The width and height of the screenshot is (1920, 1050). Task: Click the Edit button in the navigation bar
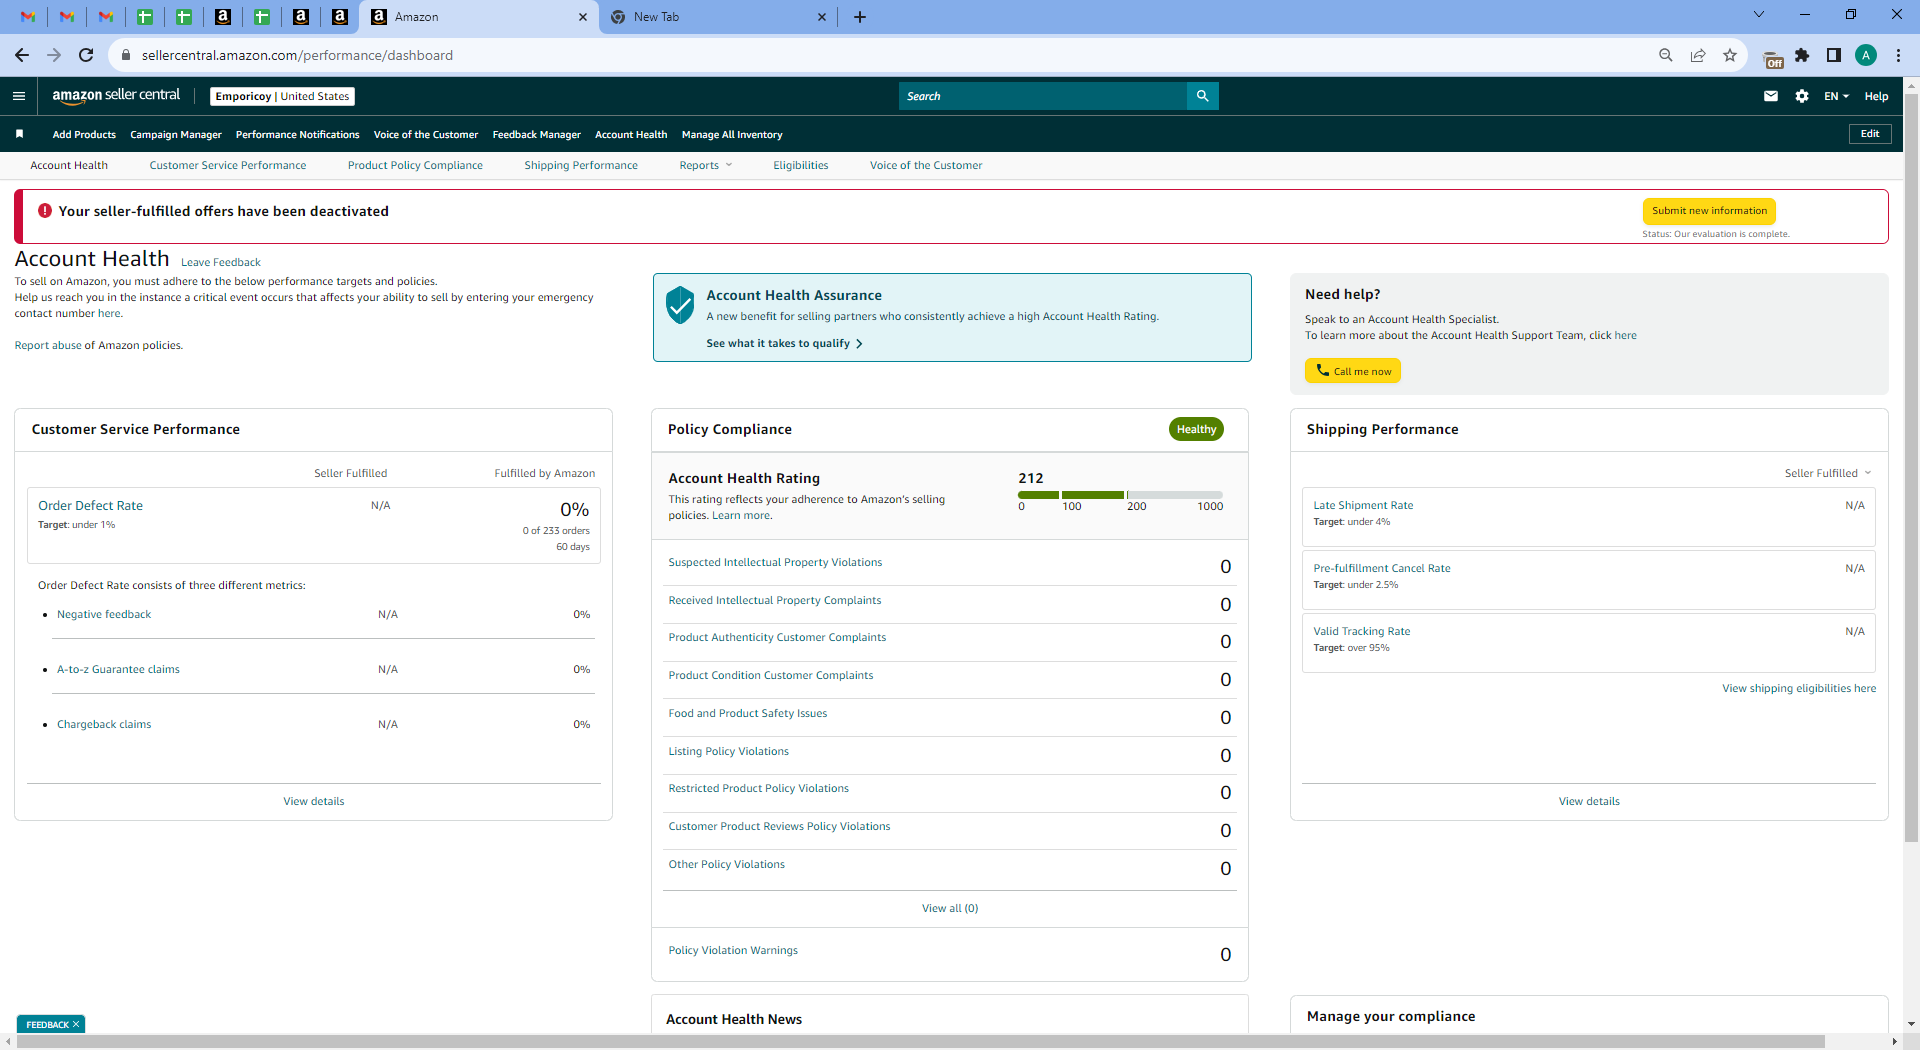point(1870,134)
